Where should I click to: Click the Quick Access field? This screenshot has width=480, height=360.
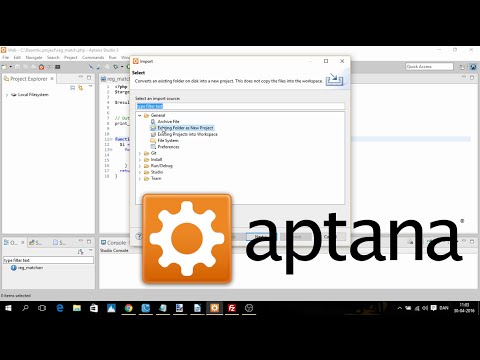coord(429,67)
